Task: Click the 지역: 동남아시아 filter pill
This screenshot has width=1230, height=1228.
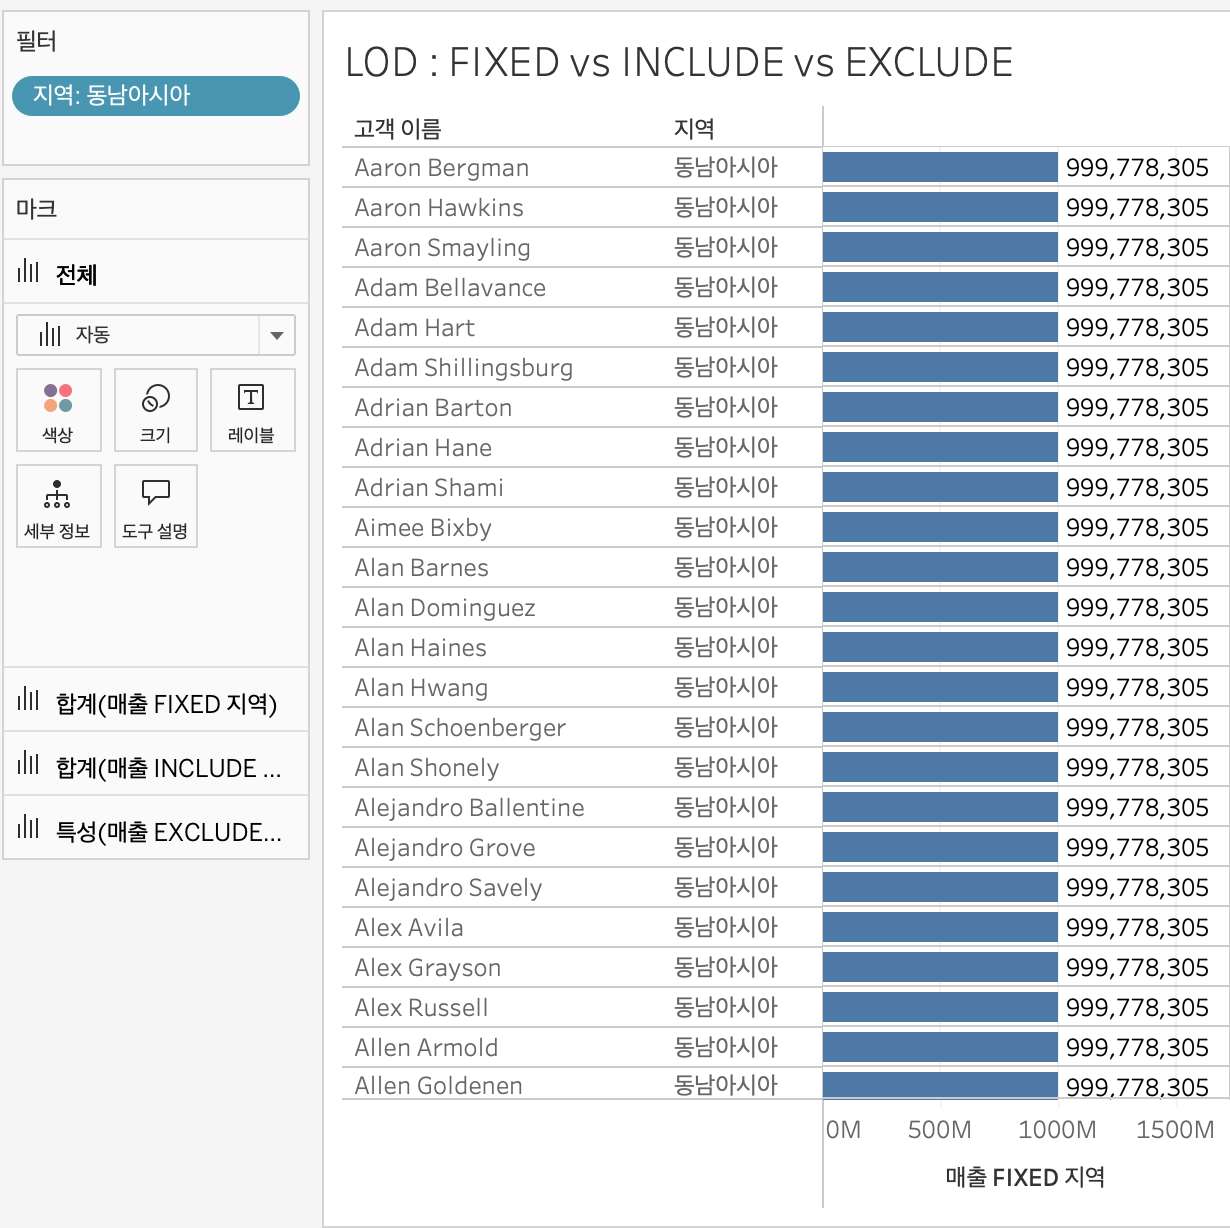Action: click(x=156, y=96)
